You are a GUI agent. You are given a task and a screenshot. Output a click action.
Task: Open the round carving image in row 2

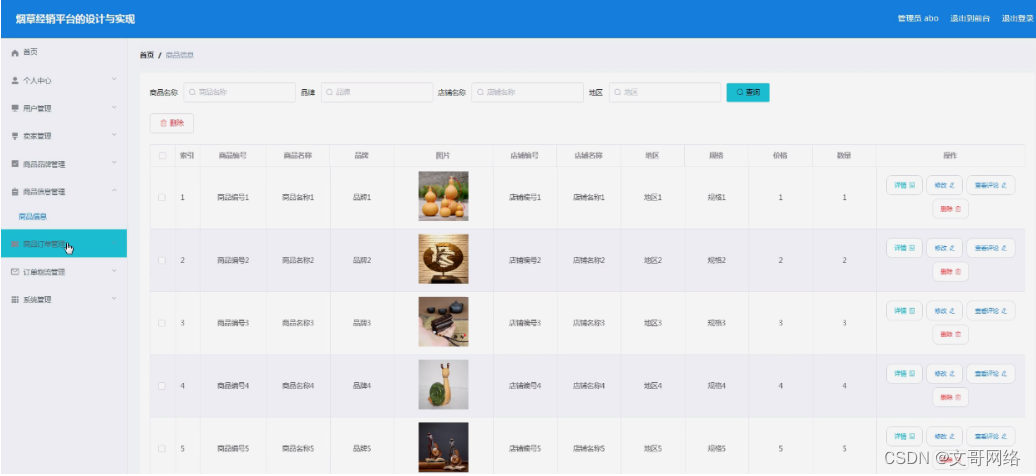(x=443, y=259)
